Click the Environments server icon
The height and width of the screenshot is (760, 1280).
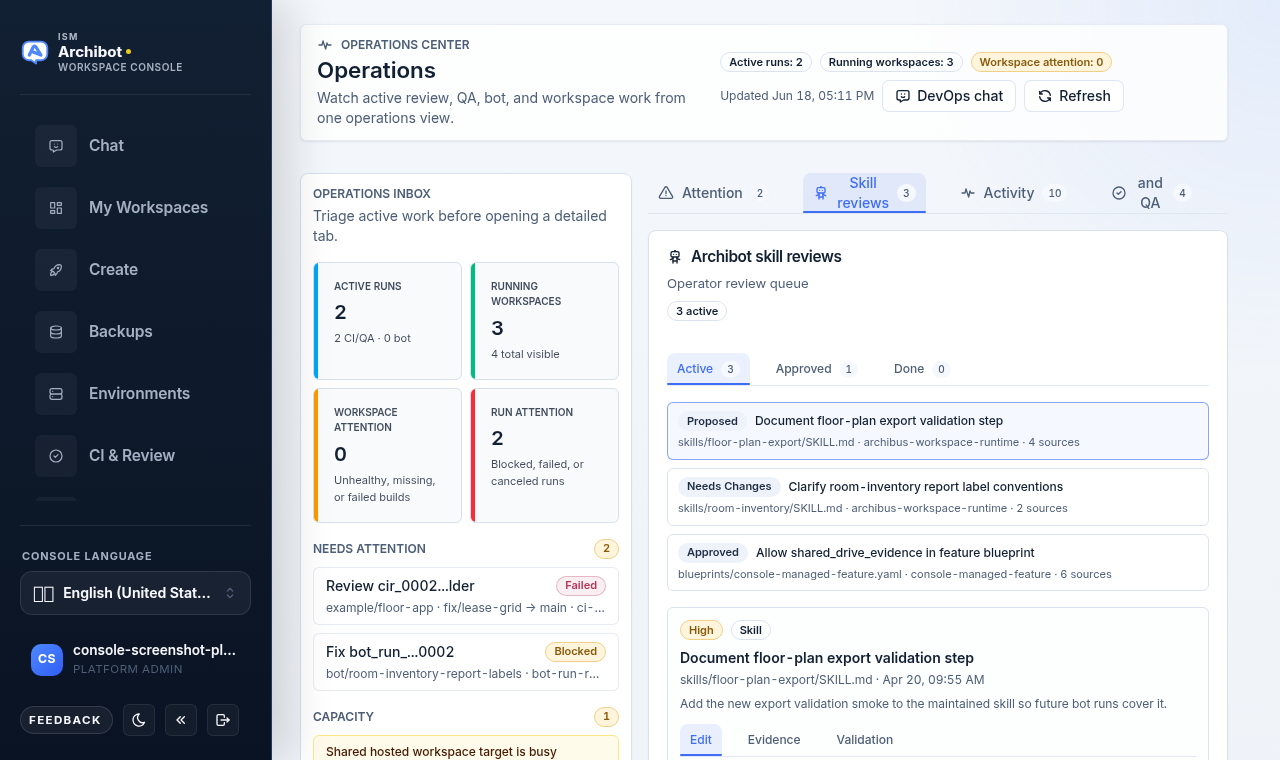pos(56,394)
